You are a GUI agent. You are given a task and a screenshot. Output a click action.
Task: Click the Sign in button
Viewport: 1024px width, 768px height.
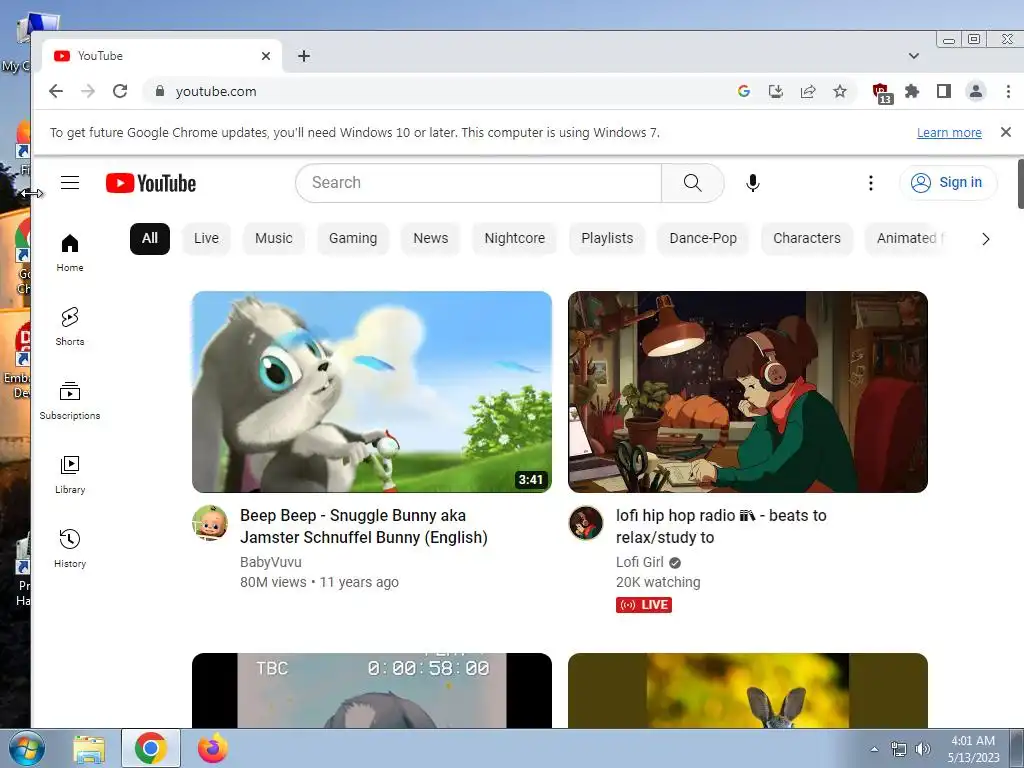click(x=948, y=183)
